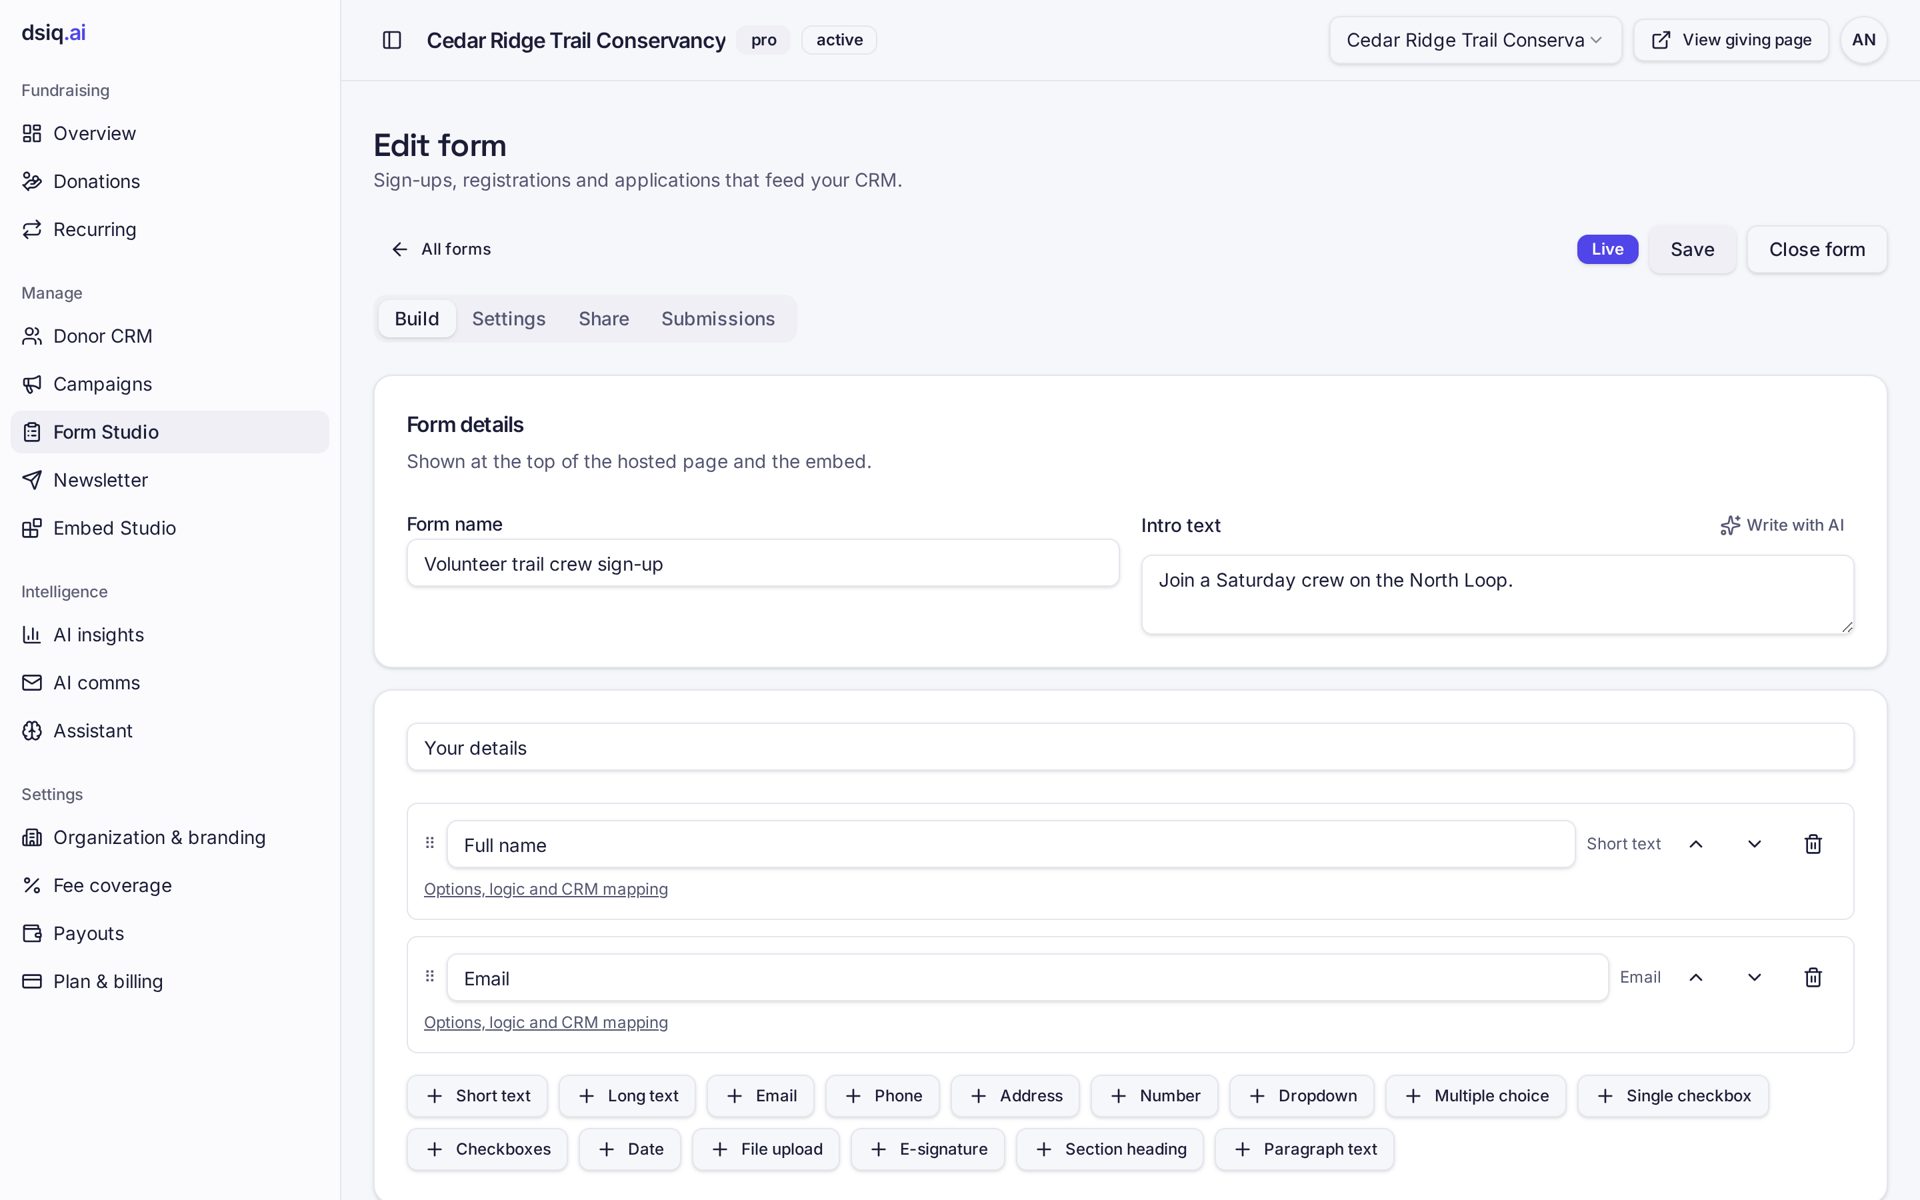Delete the Email field

click(x=1813, y=977)
